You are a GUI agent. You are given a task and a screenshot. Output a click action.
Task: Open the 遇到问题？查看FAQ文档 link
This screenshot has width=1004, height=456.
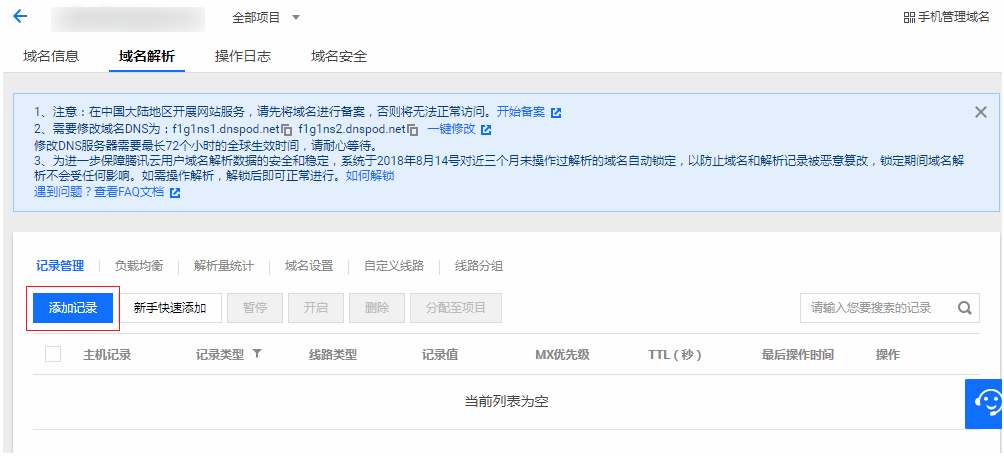point(99,191)
